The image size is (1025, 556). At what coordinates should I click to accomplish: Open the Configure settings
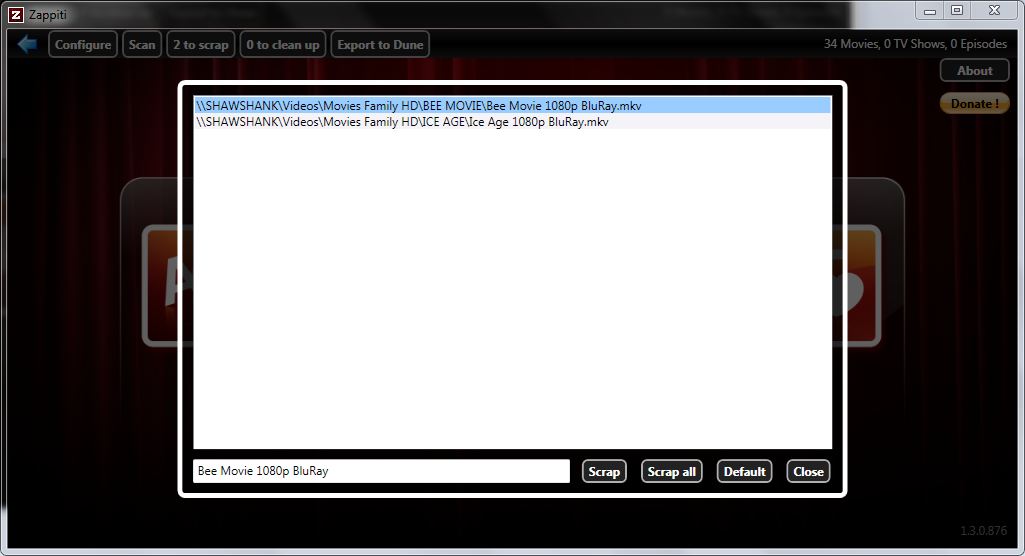pos(83,44)
